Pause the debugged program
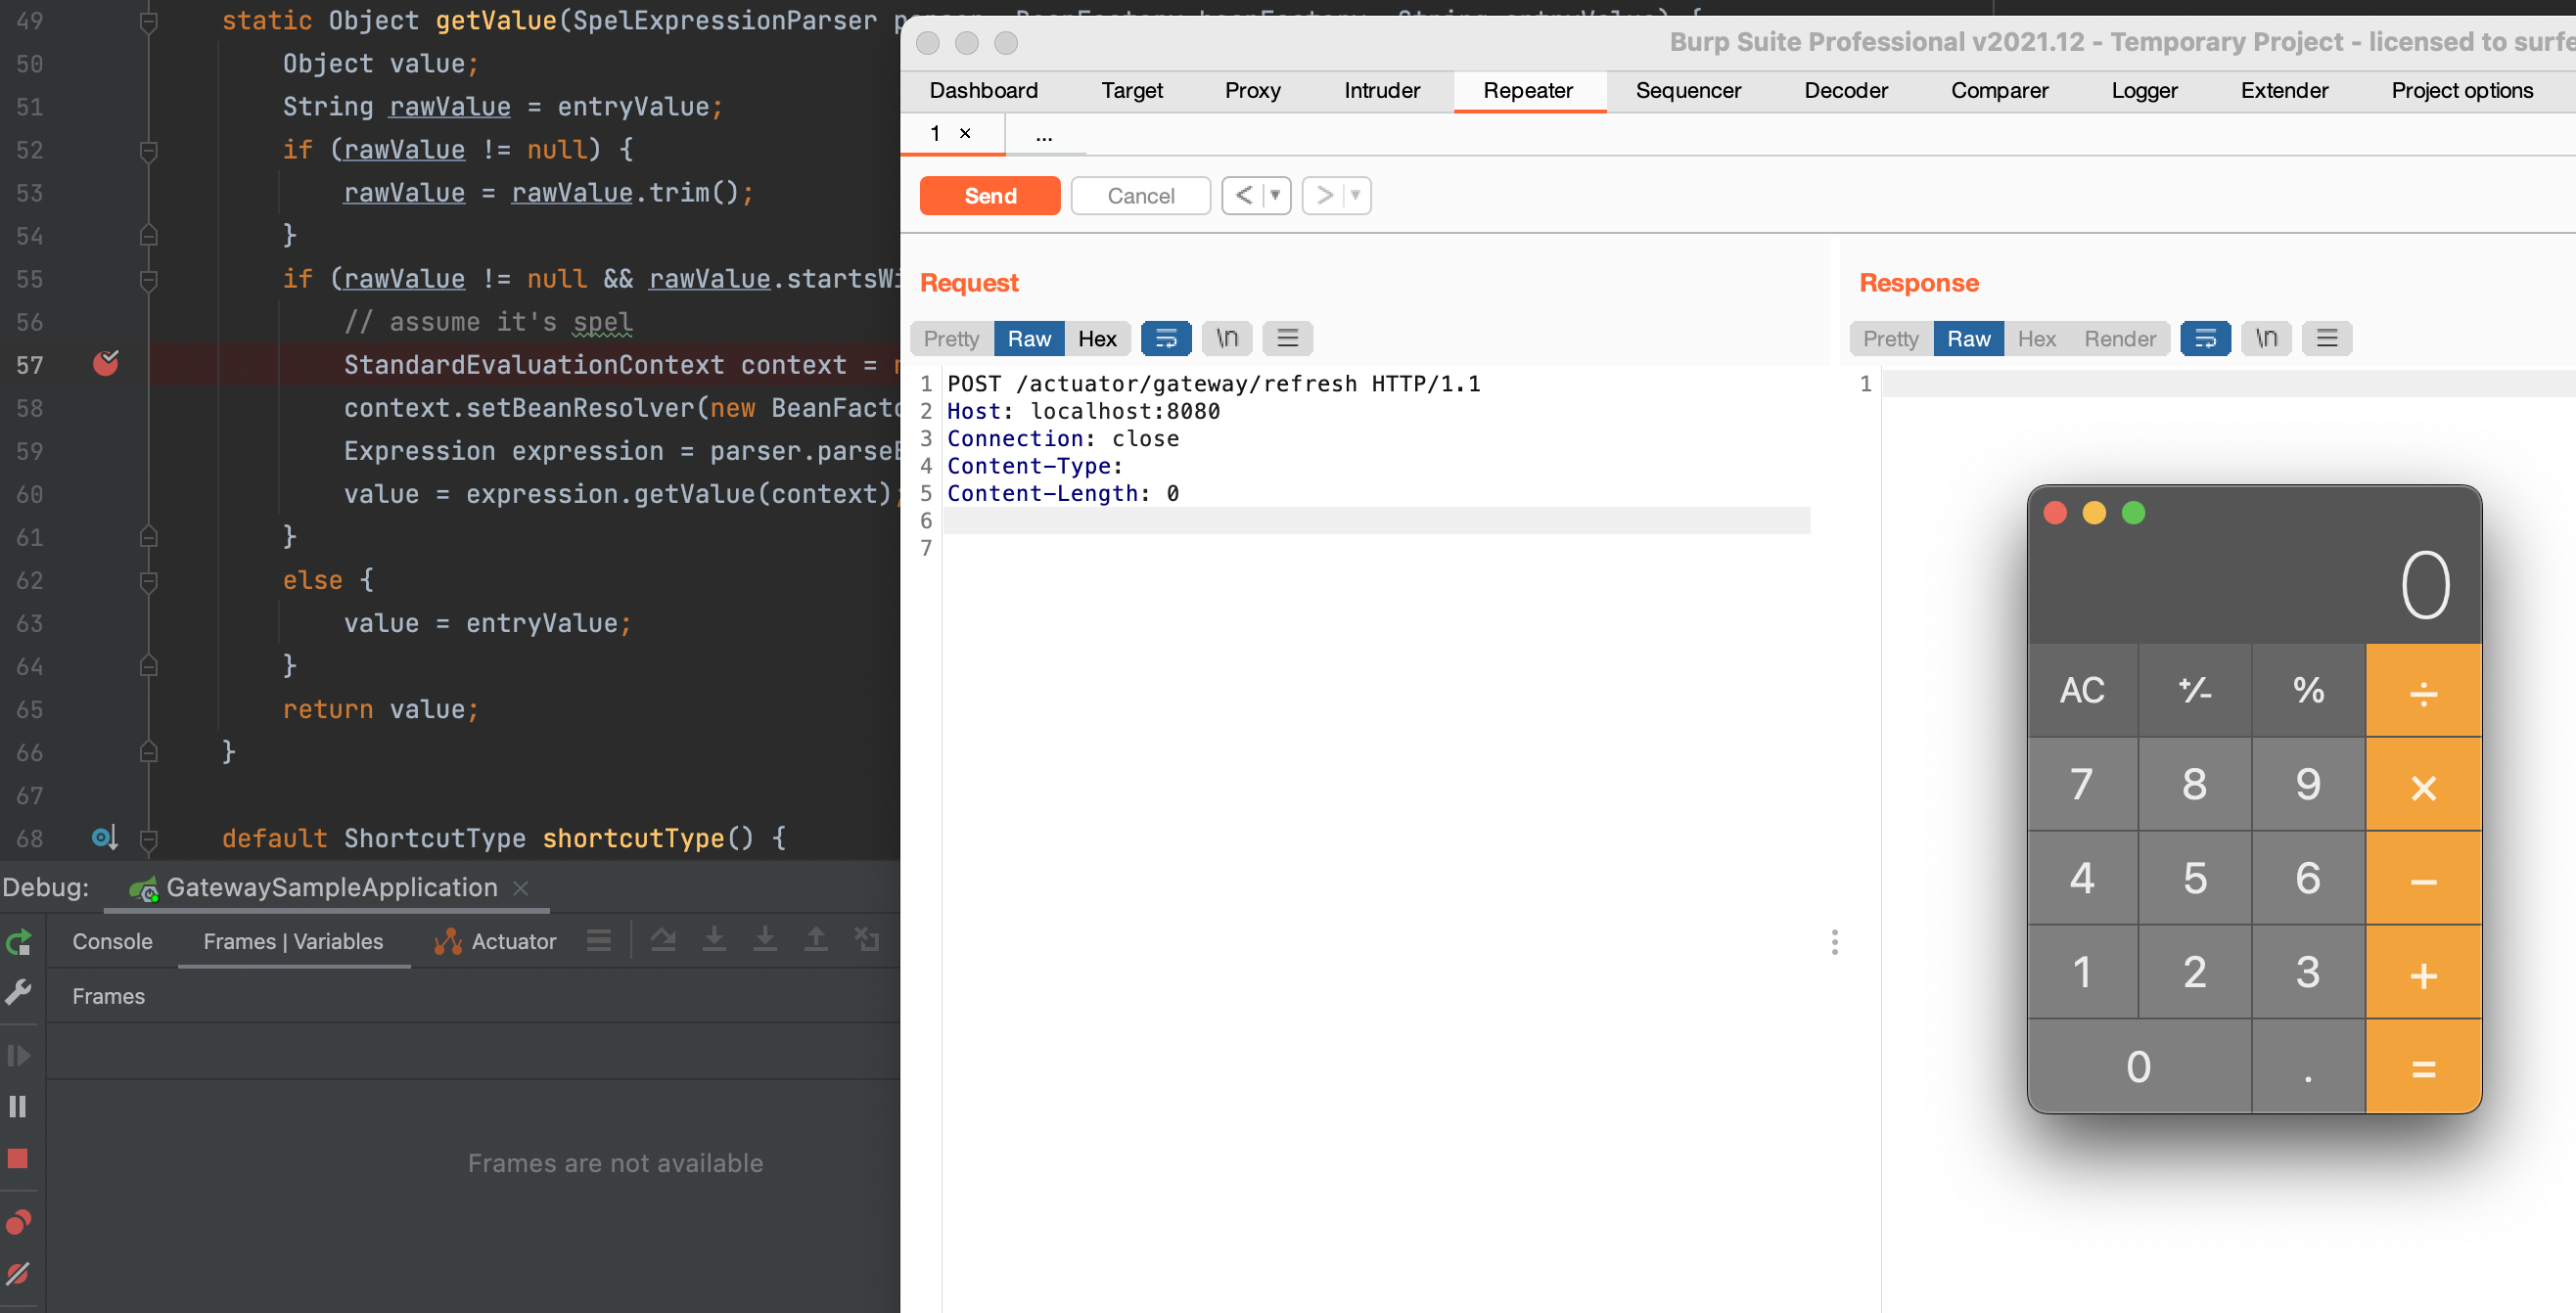The width and height of the screenshot is (2576, 1313). [18, 1106]
